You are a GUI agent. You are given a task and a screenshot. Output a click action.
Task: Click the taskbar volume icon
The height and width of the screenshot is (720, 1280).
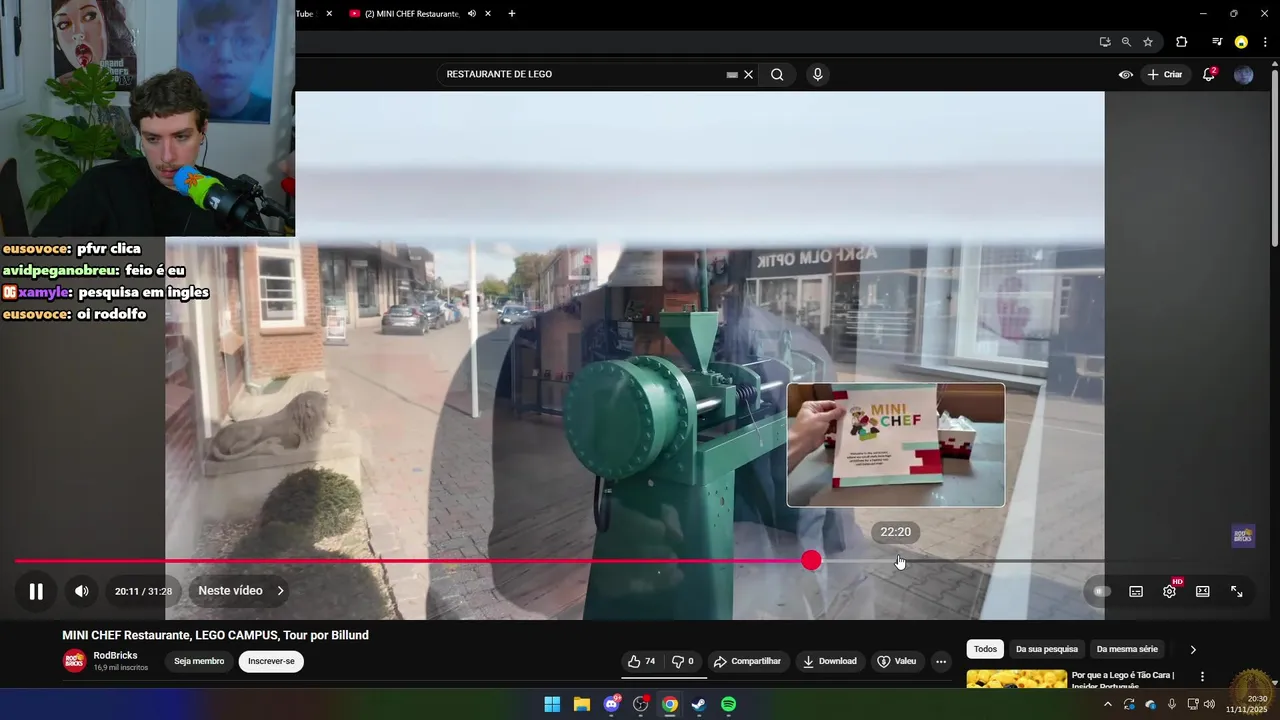coord(1209,704)
